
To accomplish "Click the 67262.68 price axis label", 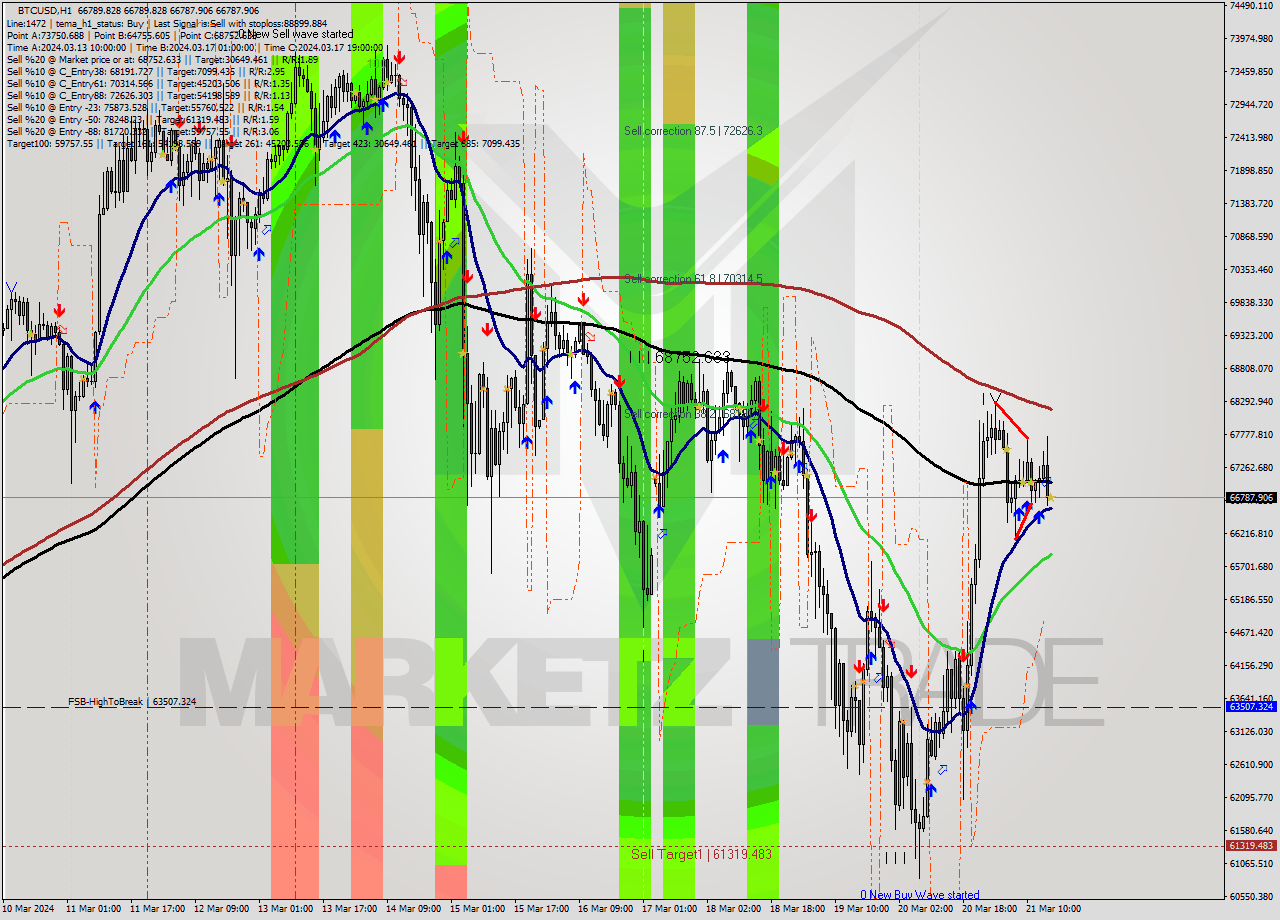I will (1250, 467).
